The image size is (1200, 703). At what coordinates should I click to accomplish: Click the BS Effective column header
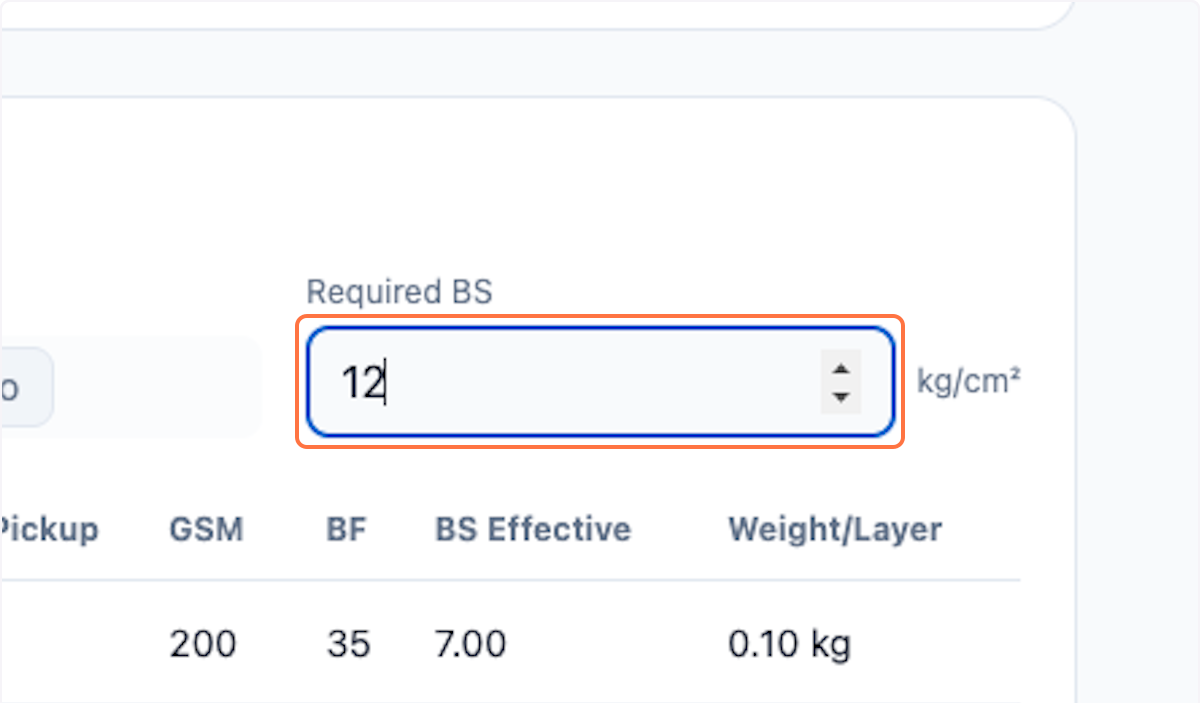point(533,529)
